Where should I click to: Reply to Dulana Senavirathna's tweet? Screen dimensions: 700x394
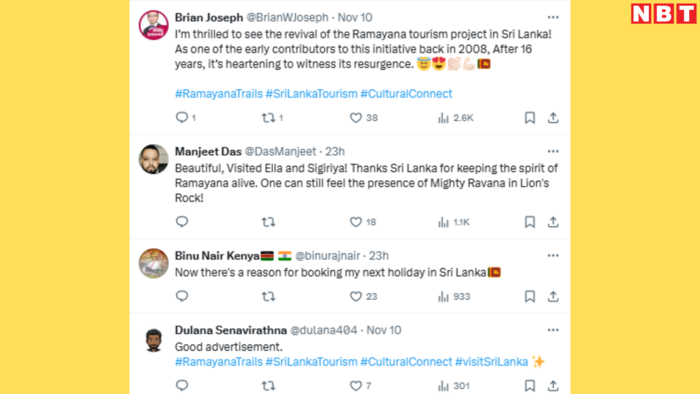click(182, 385)
